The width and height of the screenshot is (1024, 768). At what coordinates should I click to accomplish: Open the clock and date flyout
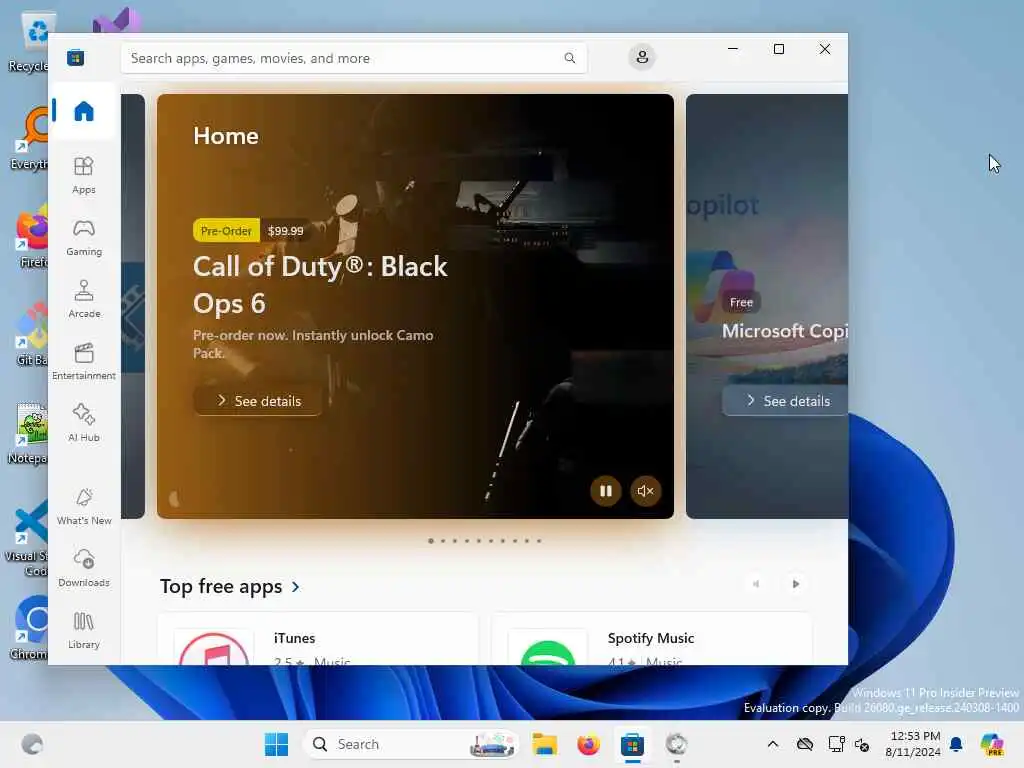[x=914, y=744]
